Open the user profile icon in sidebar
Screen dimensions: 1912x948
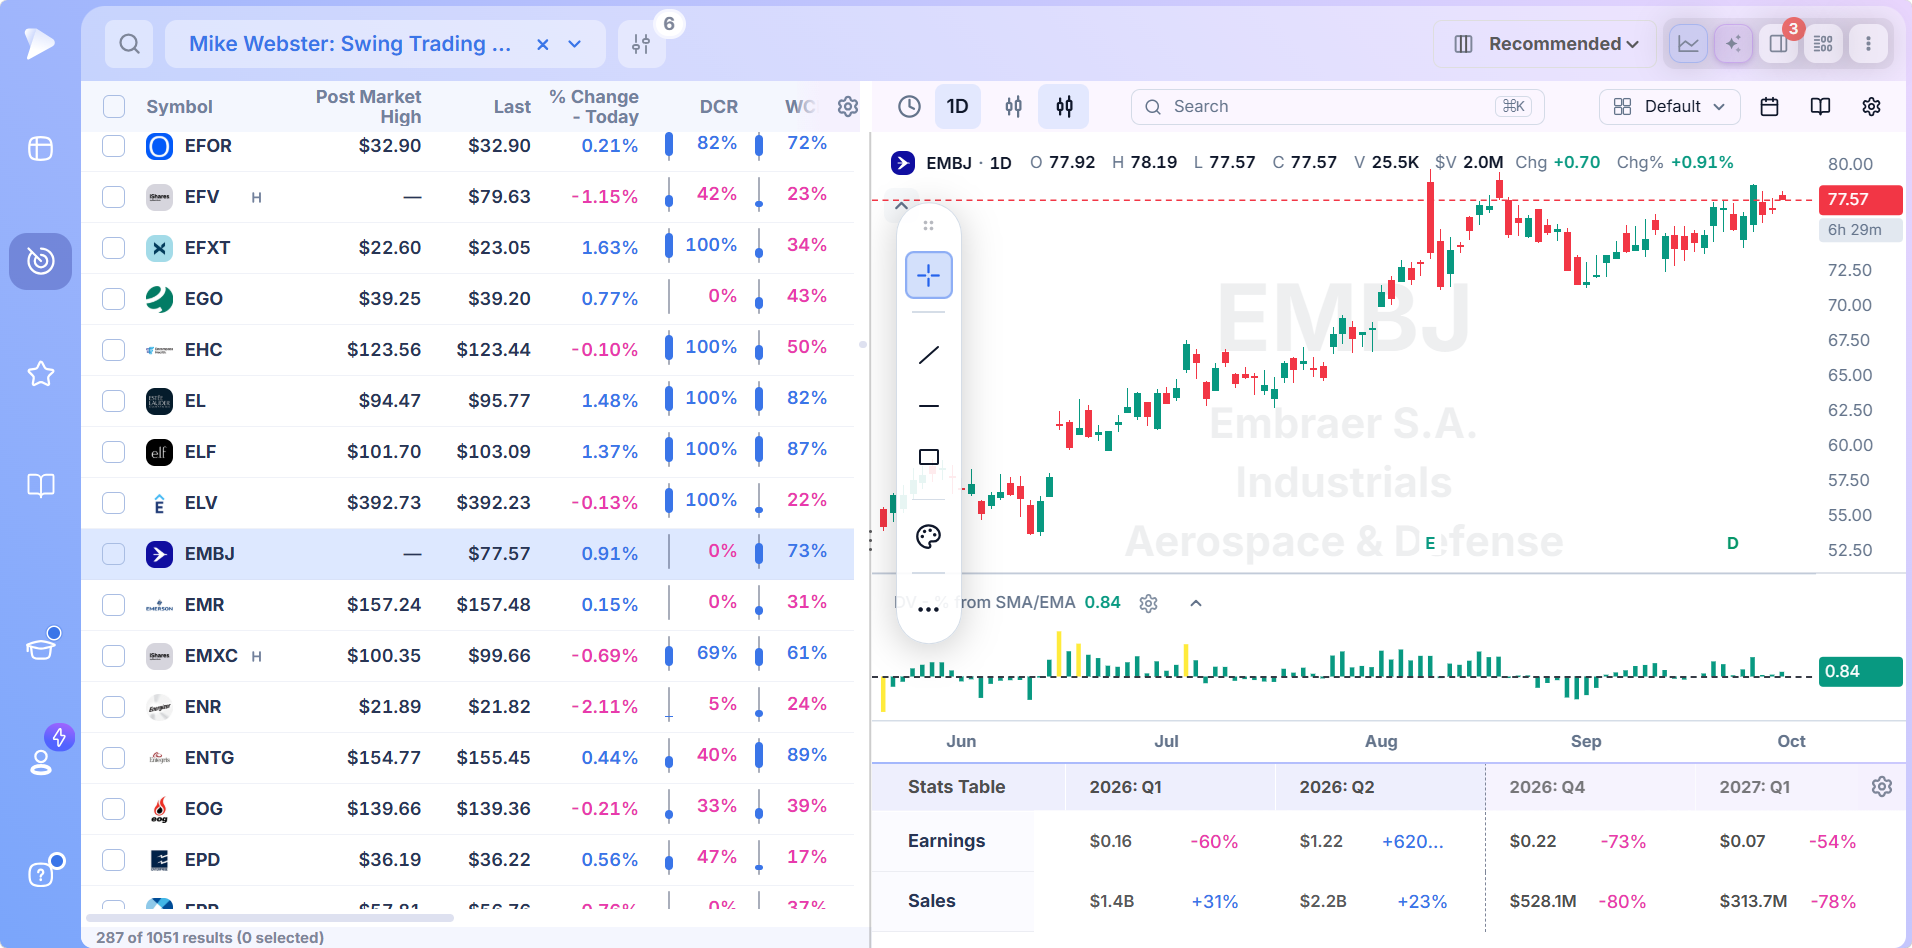[40, 761]
